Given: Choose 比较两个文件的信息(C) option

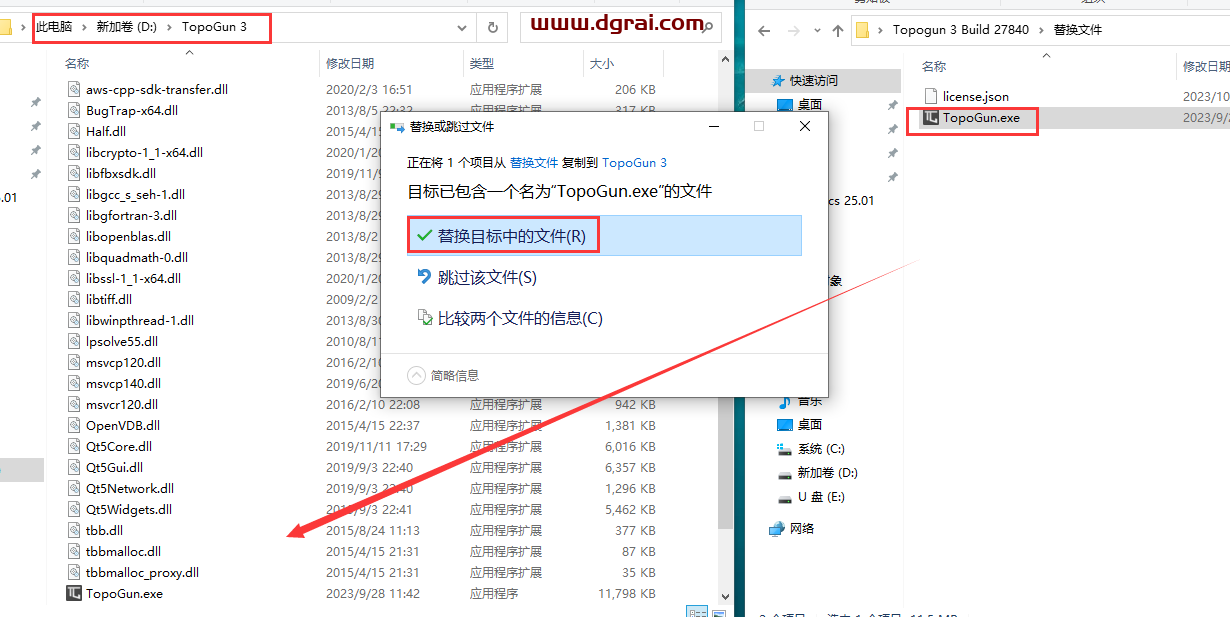Looking at the screenshot, I should pyautogui.click(x=604, y=318).
